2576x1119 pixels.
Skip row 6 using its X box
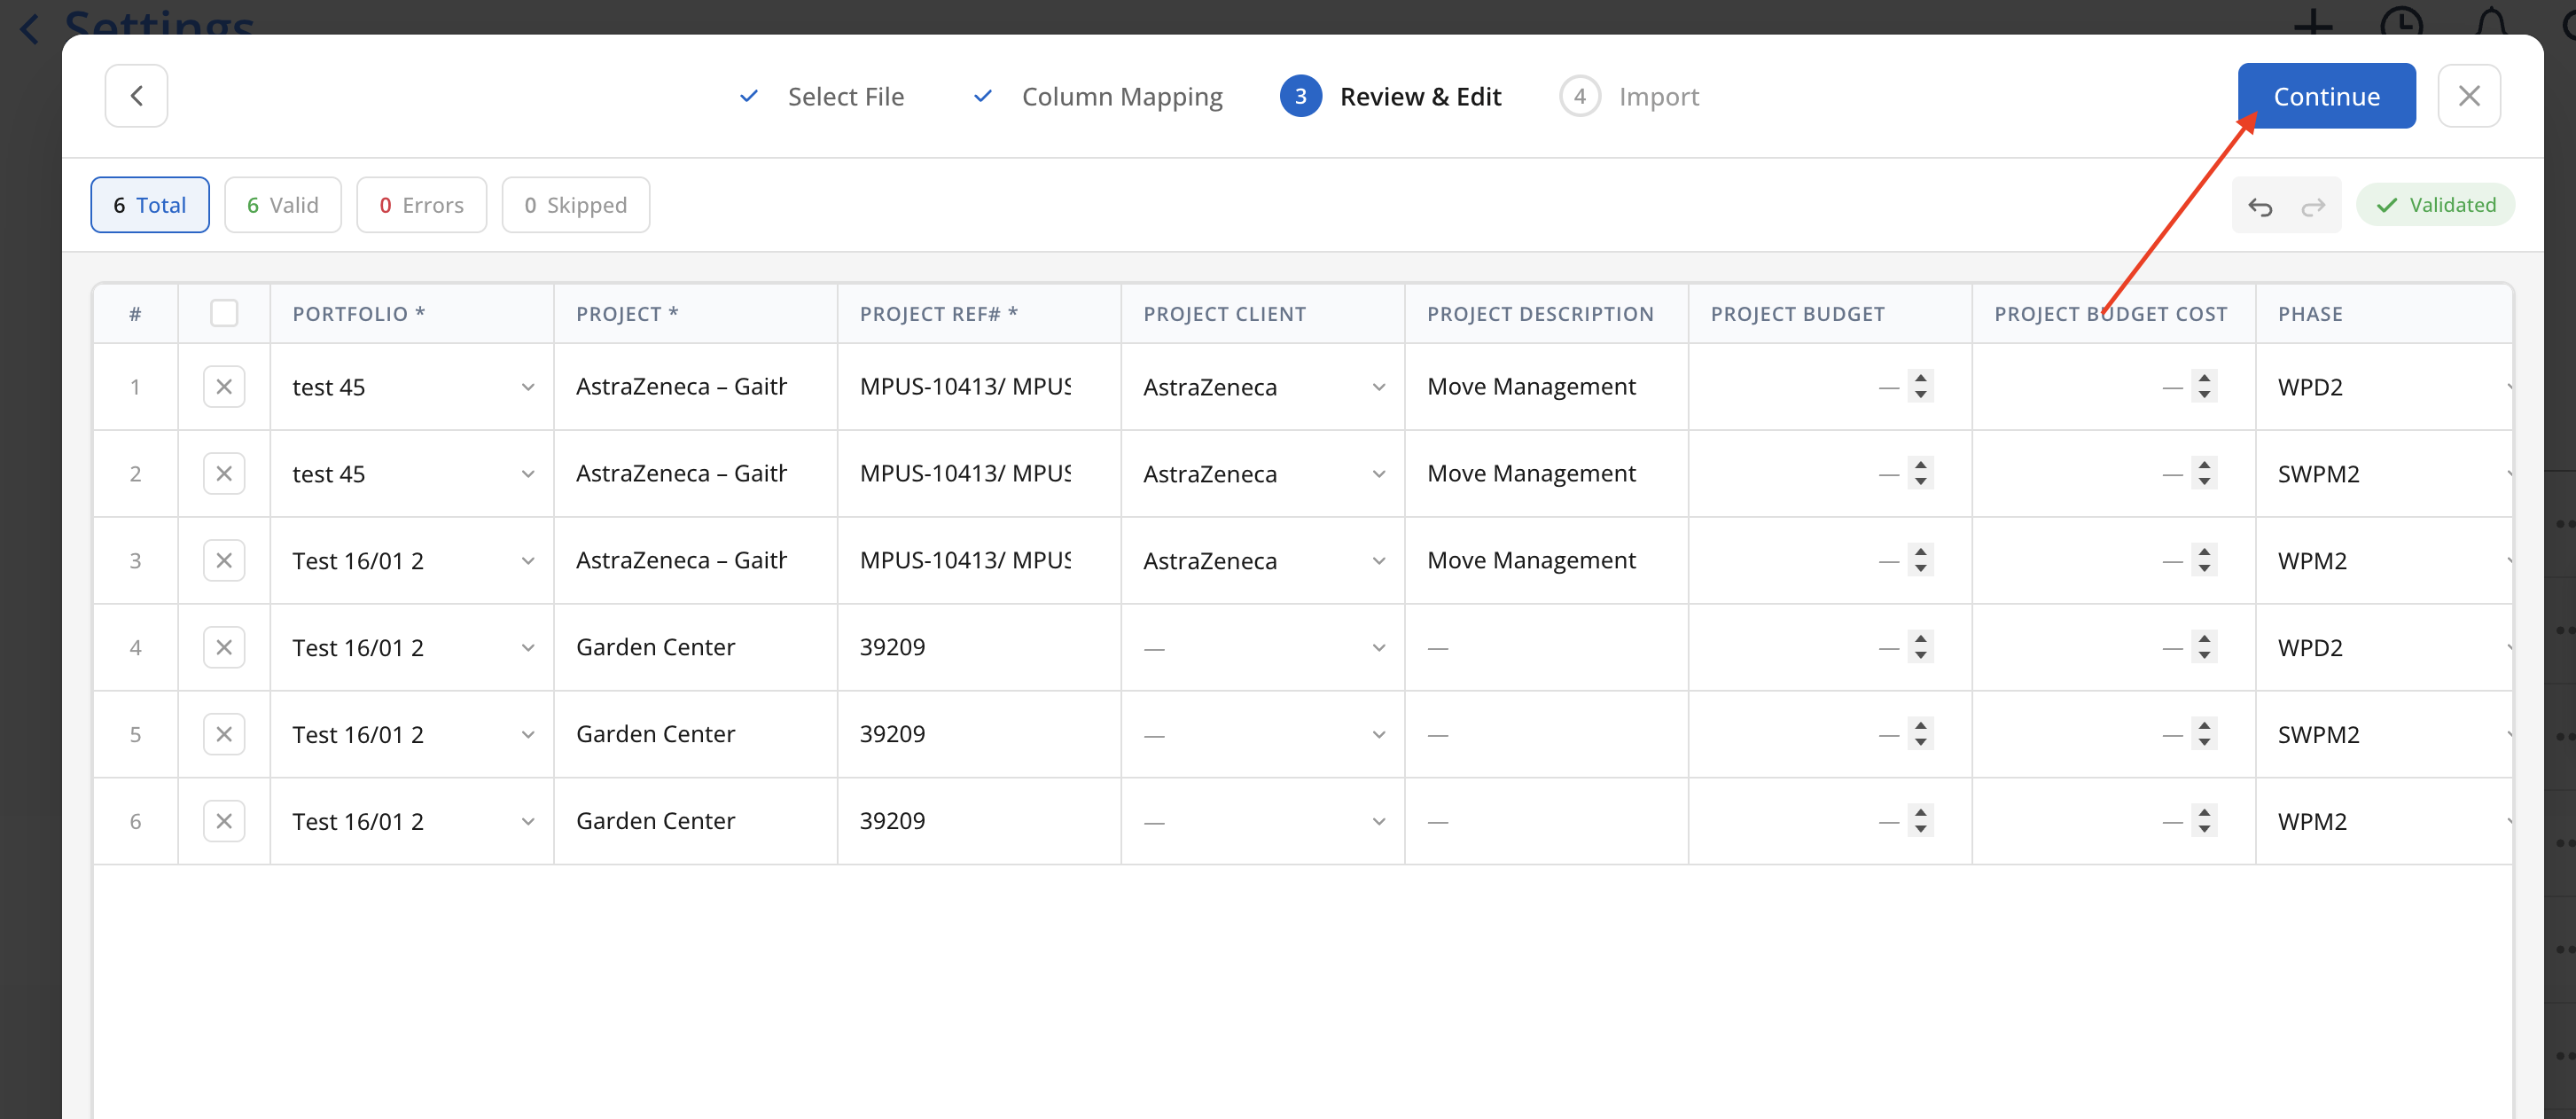click(224, 822)
